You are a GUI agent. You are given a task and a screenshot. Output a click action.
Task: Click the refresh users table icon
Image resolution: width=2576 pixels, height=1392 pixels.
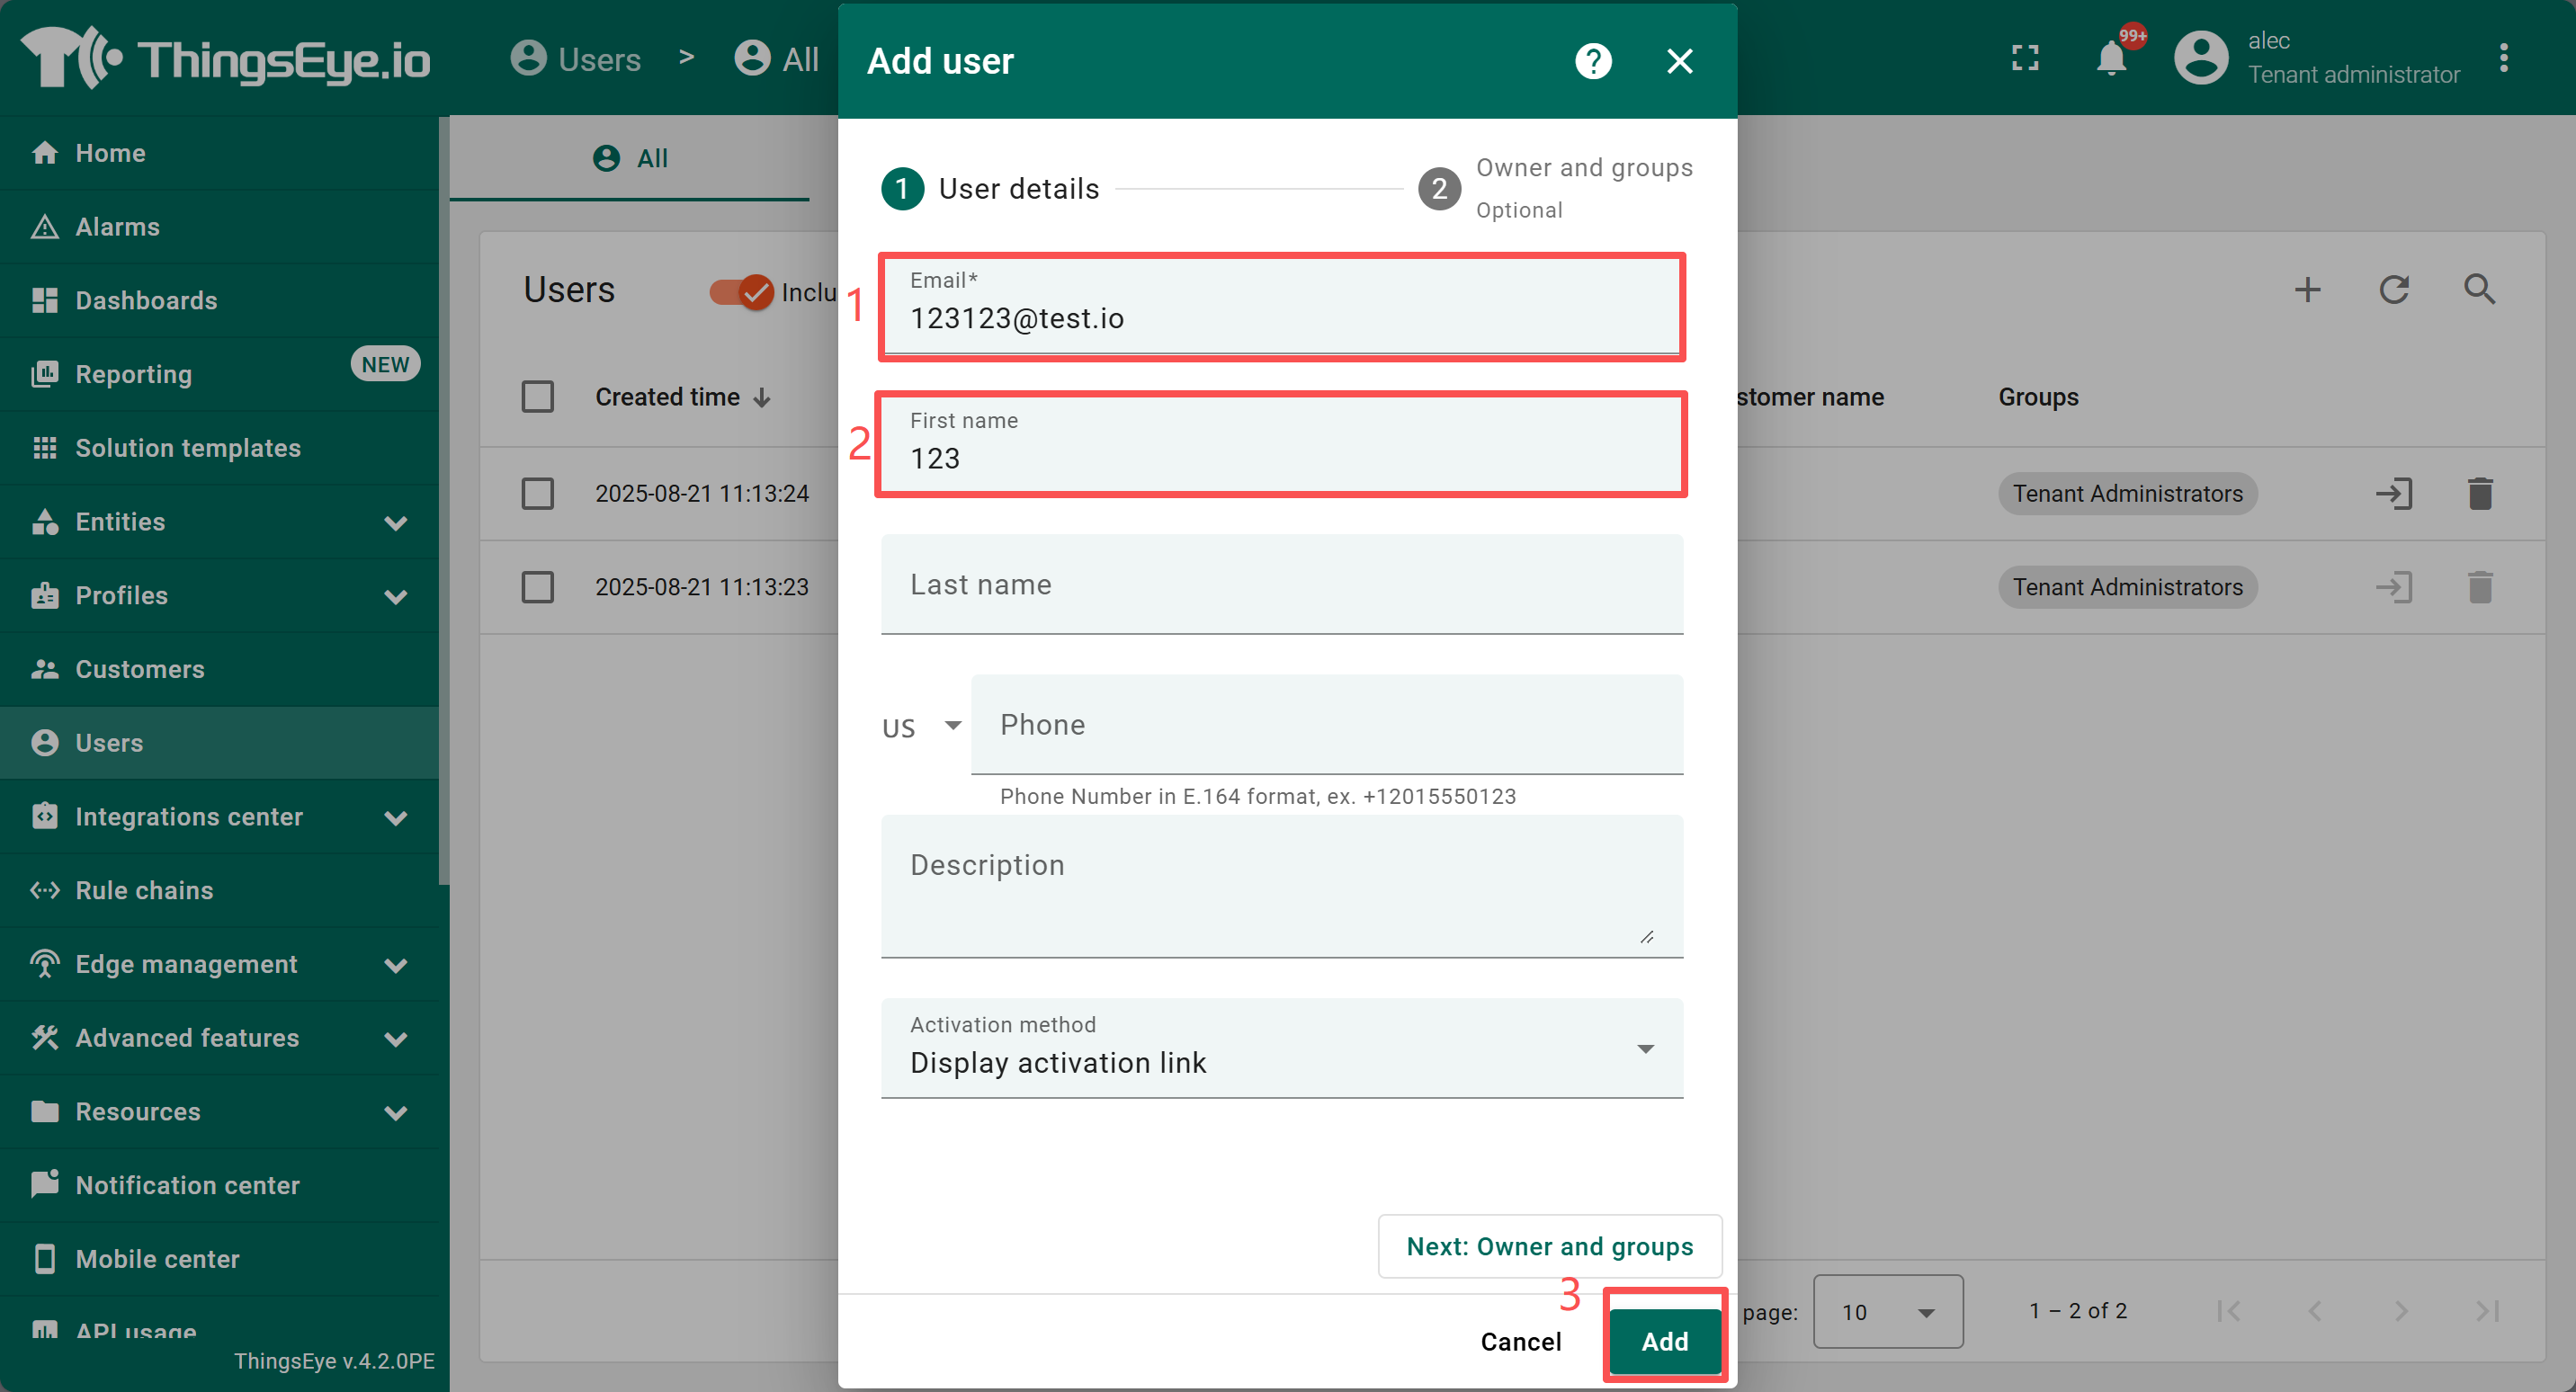(2393, 290)
